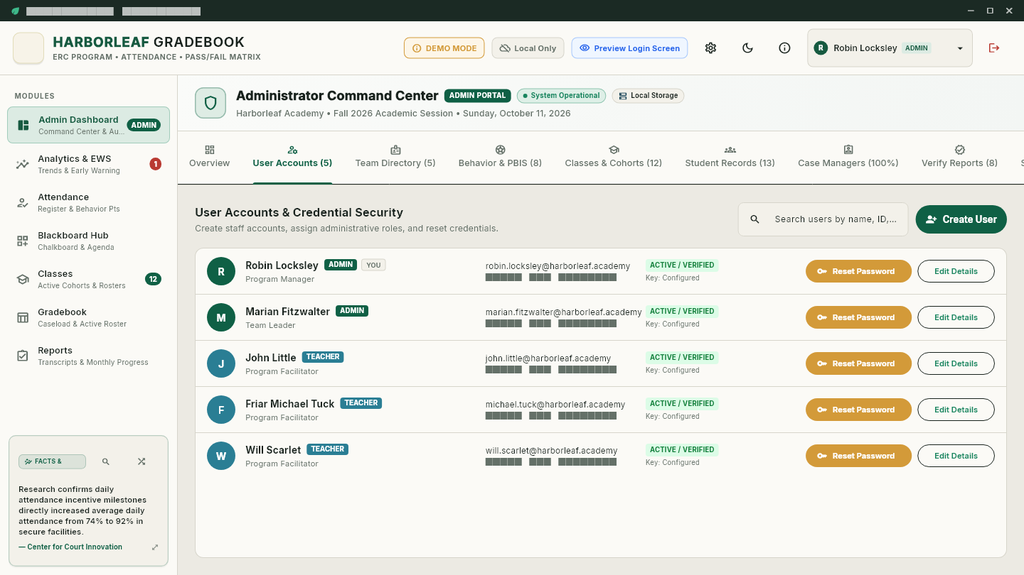Screen dimensions: 1024x575
Task: Reset password for Will Scarlet
Action: [x=858, y=456]
